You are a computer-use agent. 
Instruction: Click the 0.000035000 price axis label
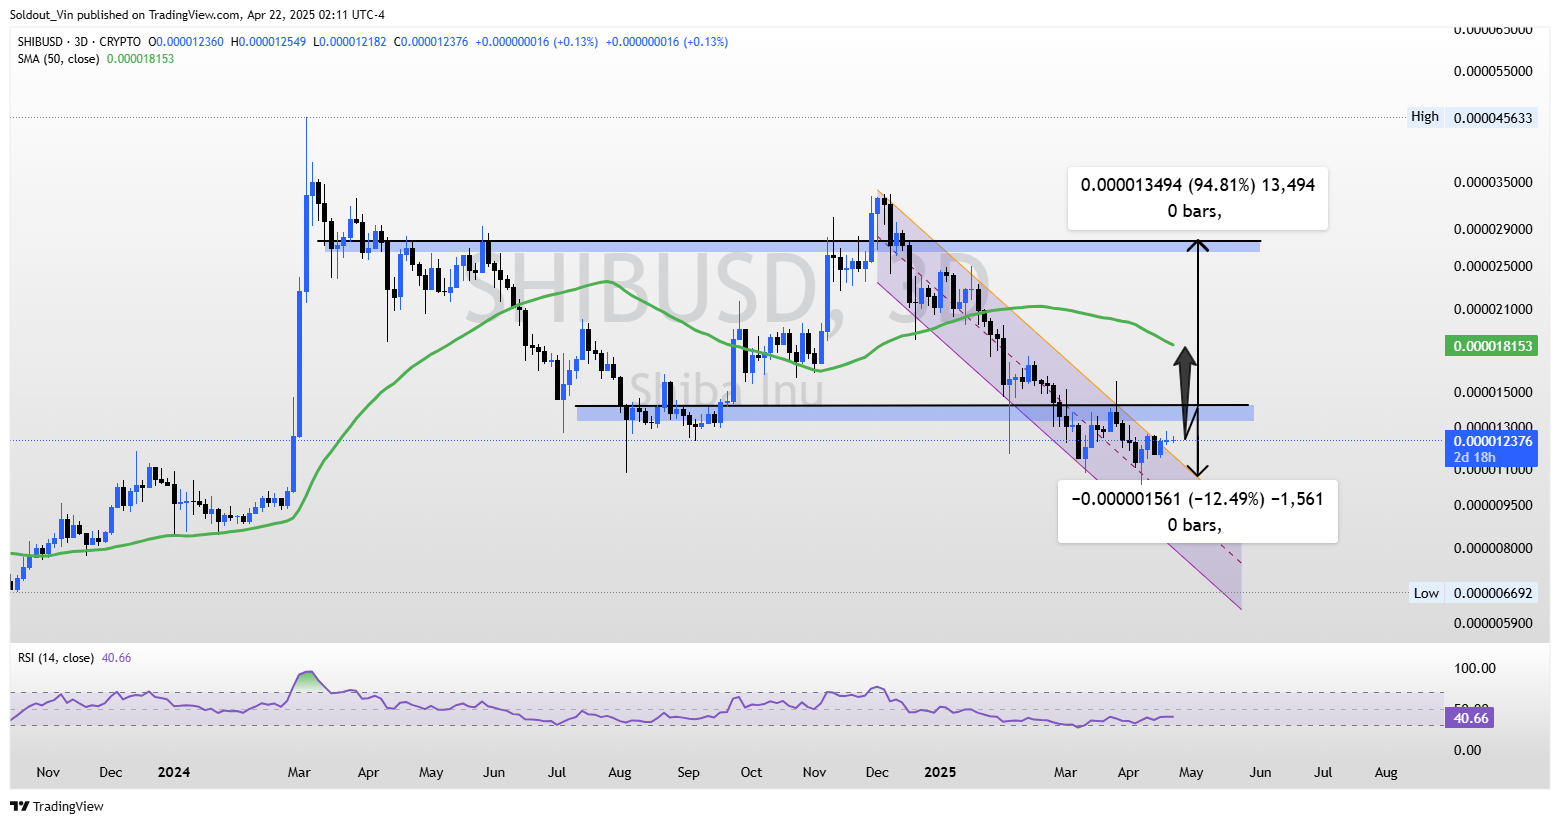click(1492, 183)
